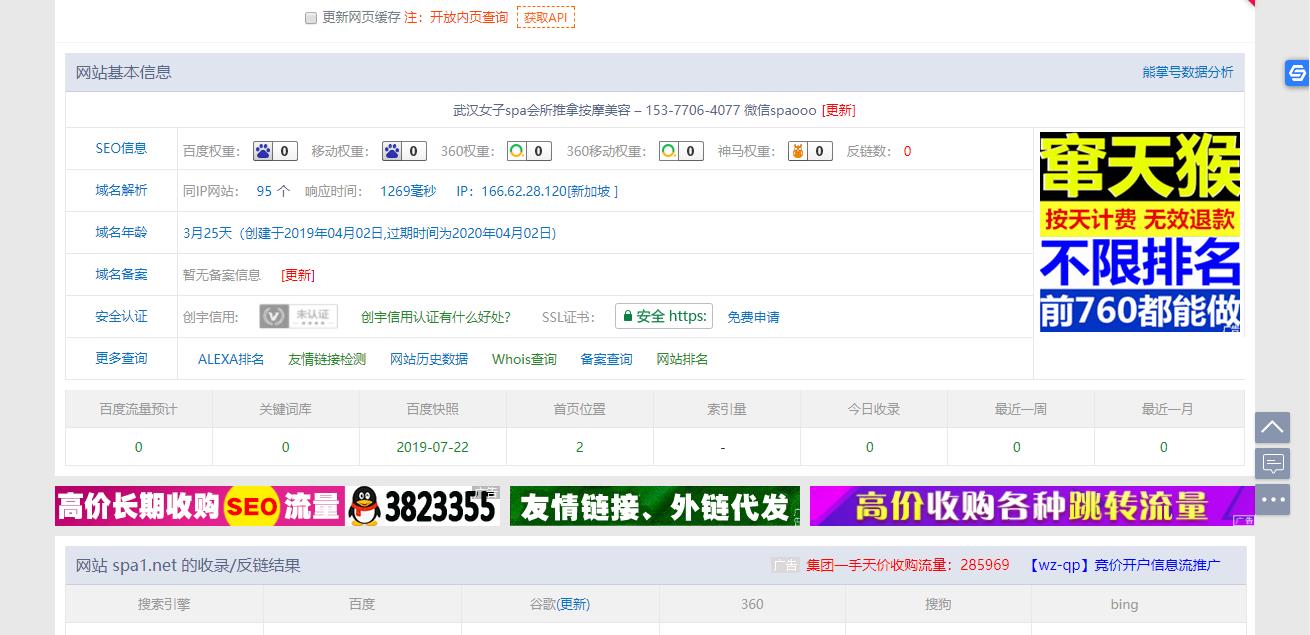
Task: Open the 集团一手天价收购流量 ad link
Action: pos(908,565)
